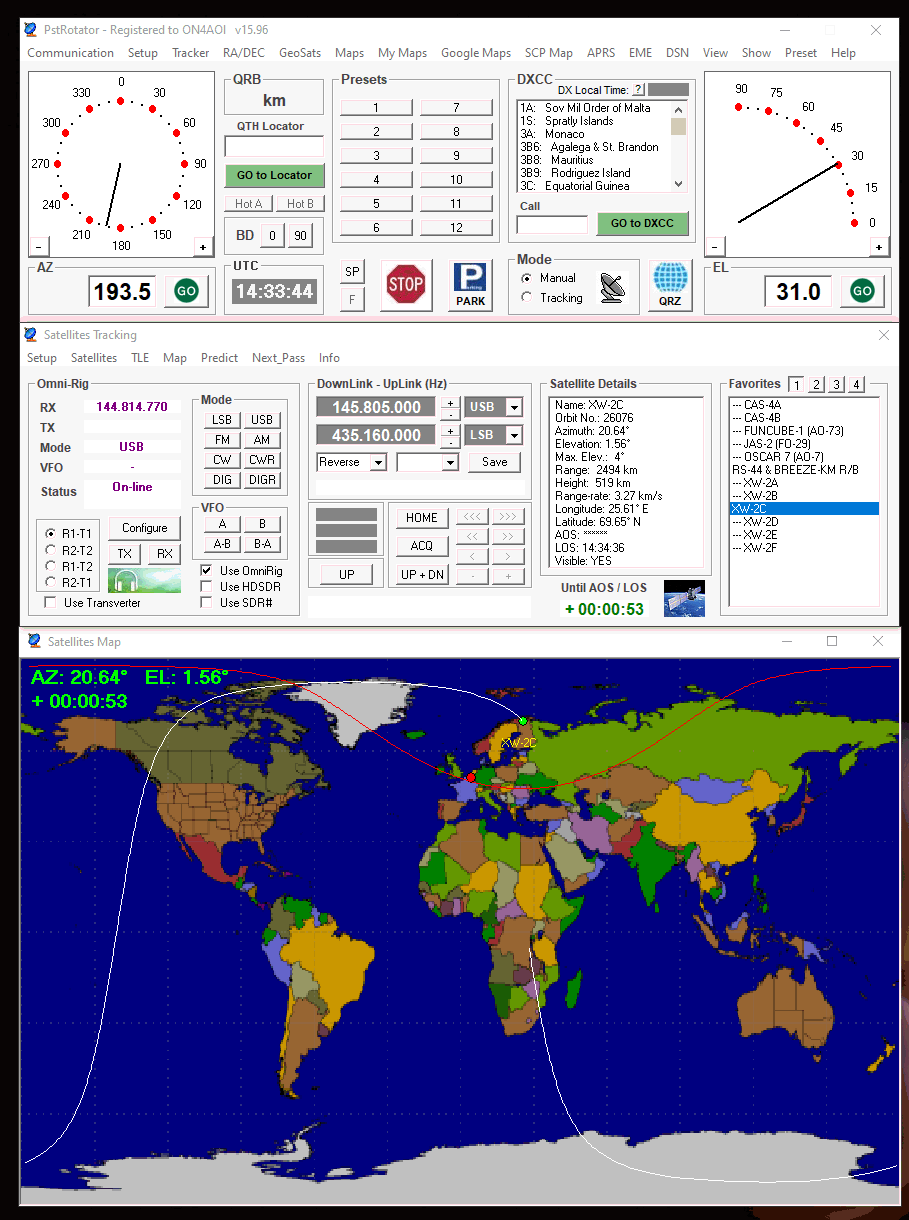Toggle Use Transverter checkbox
Image resolution: width=909 pixels, height=1220 pixels.
50,603
